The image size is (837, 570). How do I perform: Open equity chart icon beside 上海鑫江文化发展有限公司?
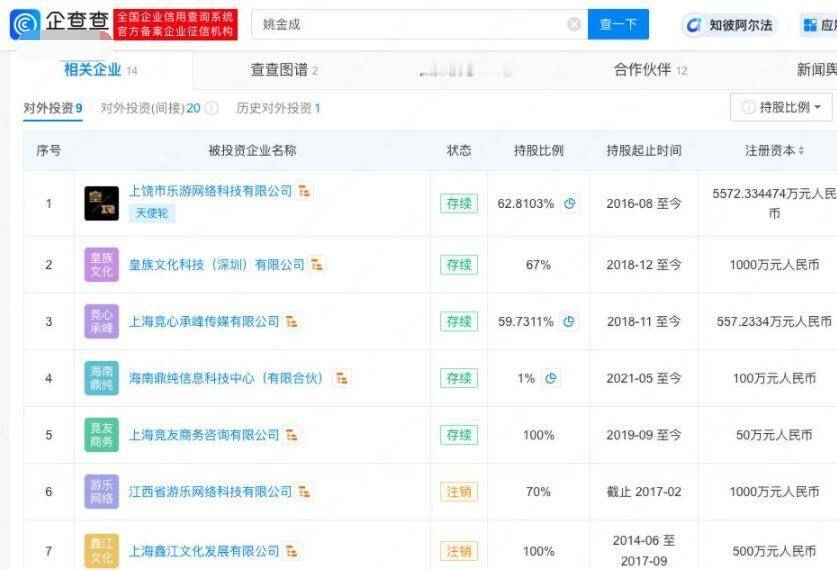291,551
